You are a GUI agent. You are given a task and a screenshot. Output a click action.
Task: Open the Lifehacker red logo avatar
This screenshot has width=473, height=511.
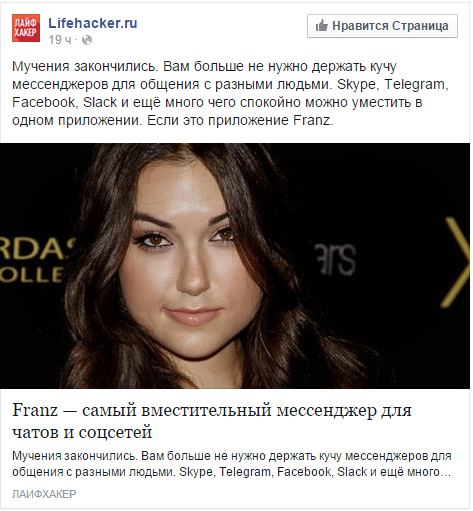[26, 28]
